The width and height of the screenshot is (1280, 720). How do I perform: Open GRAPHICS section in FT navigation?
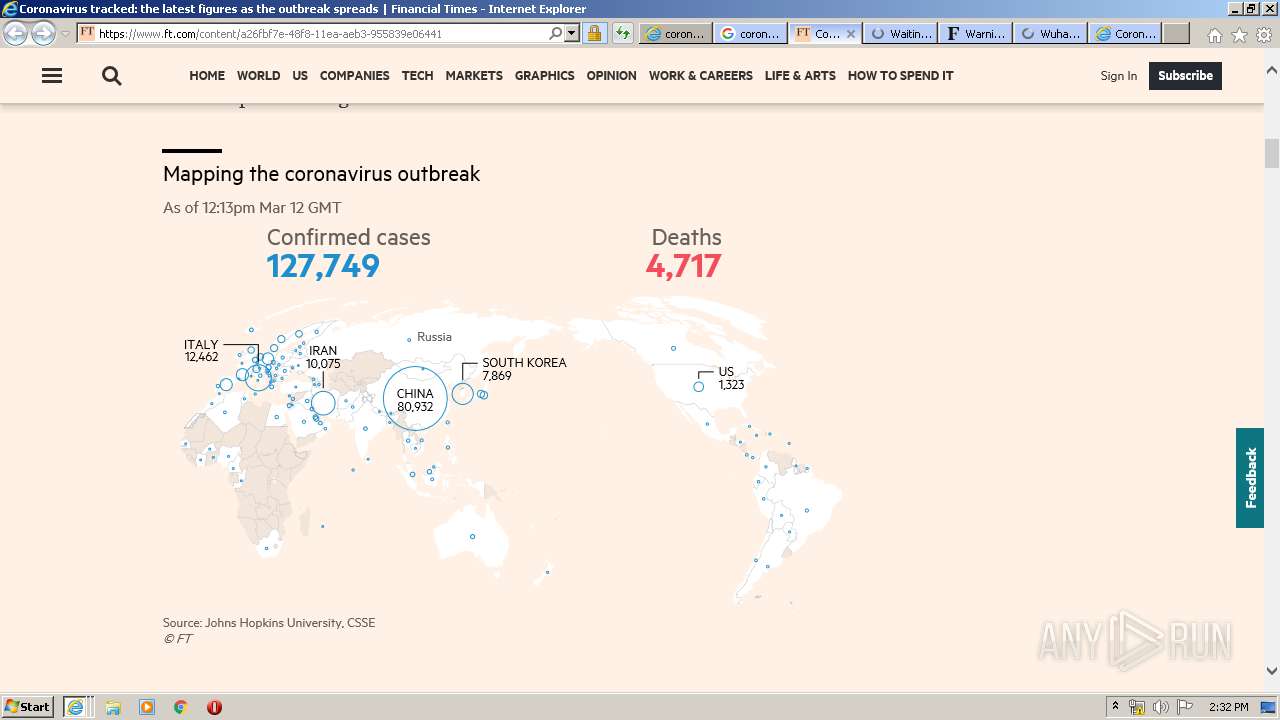[544, 76]
